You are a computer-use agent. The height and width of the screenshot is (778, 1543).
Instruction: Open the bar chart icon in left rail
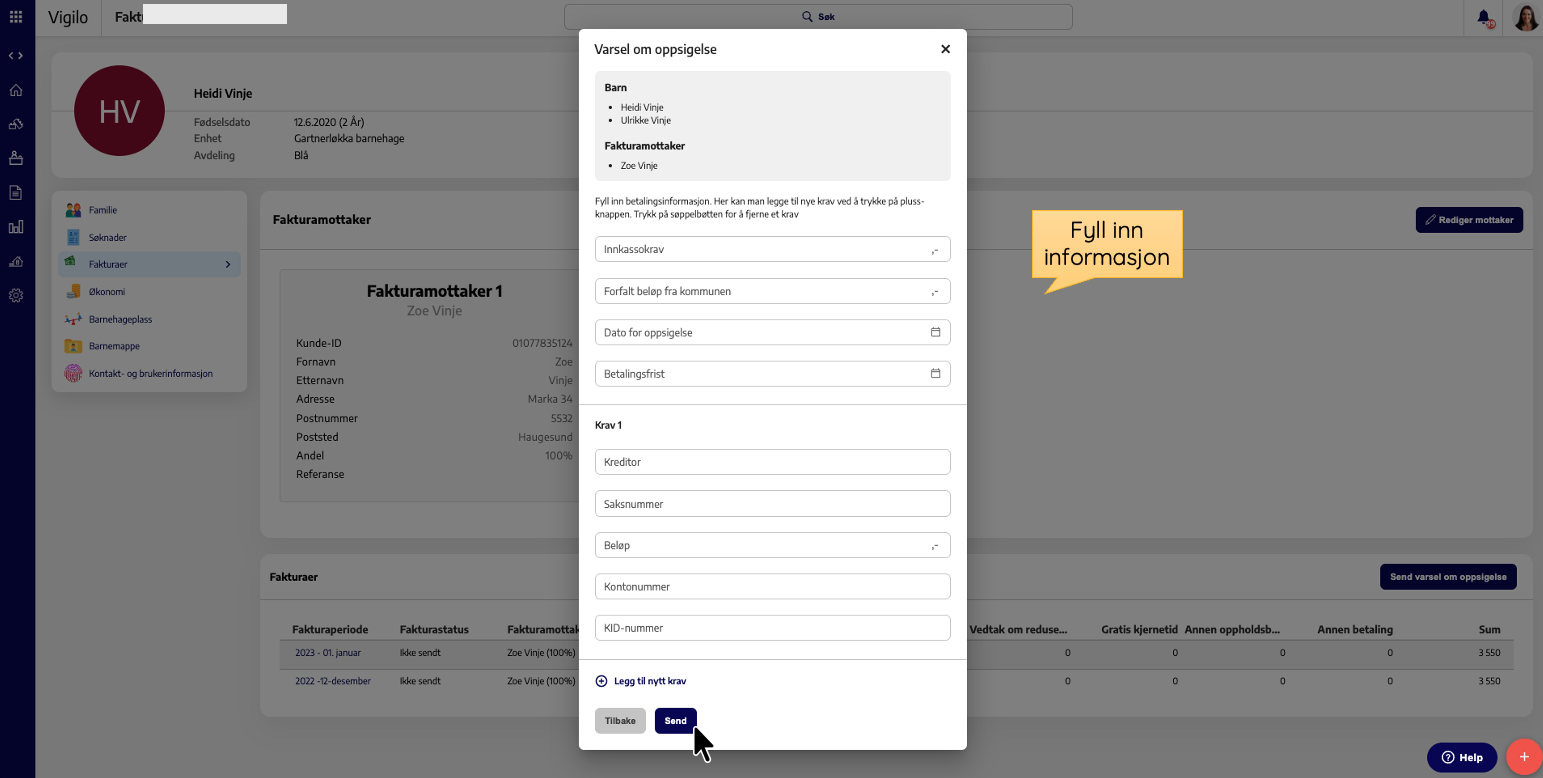tap(16, 227)
